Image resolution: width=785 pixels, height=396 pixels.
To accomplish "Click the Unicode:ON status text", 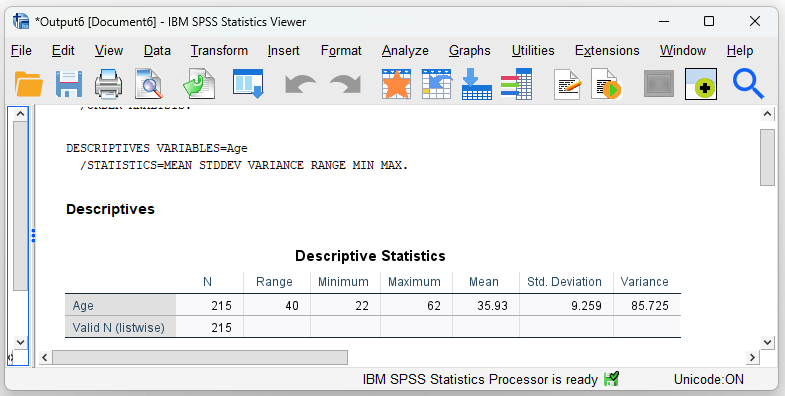I will click(x=708, y=379).
